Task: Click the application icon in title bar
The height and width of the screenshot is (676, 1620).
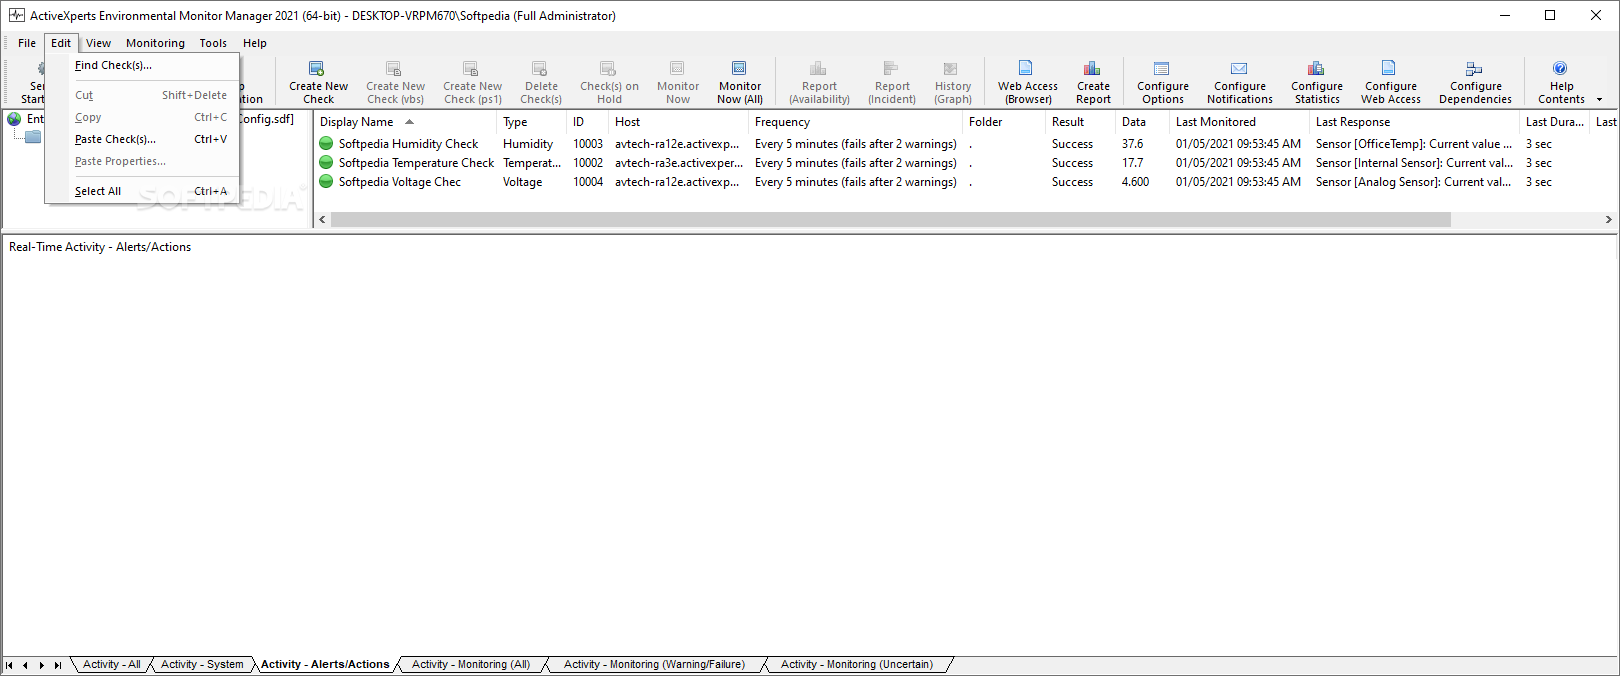Action: pyautogui.click(x=16, y=15)
